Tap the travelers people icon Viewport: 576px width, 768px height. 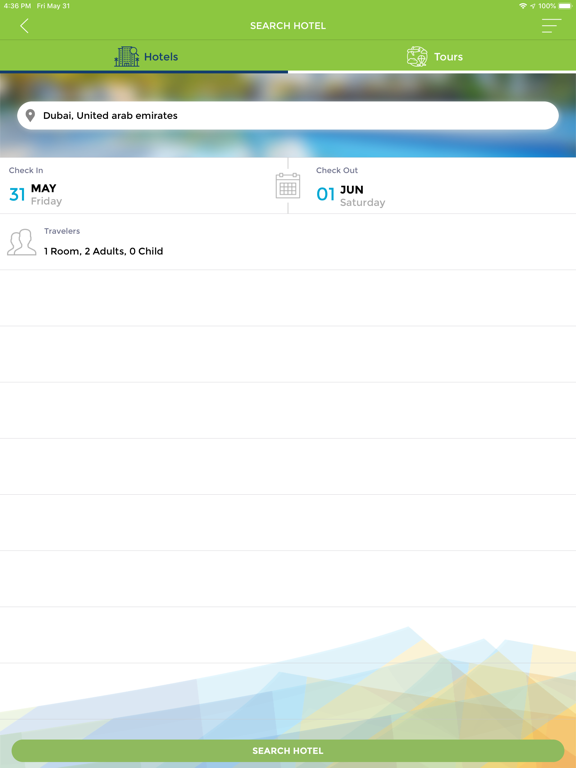(22, 242)
